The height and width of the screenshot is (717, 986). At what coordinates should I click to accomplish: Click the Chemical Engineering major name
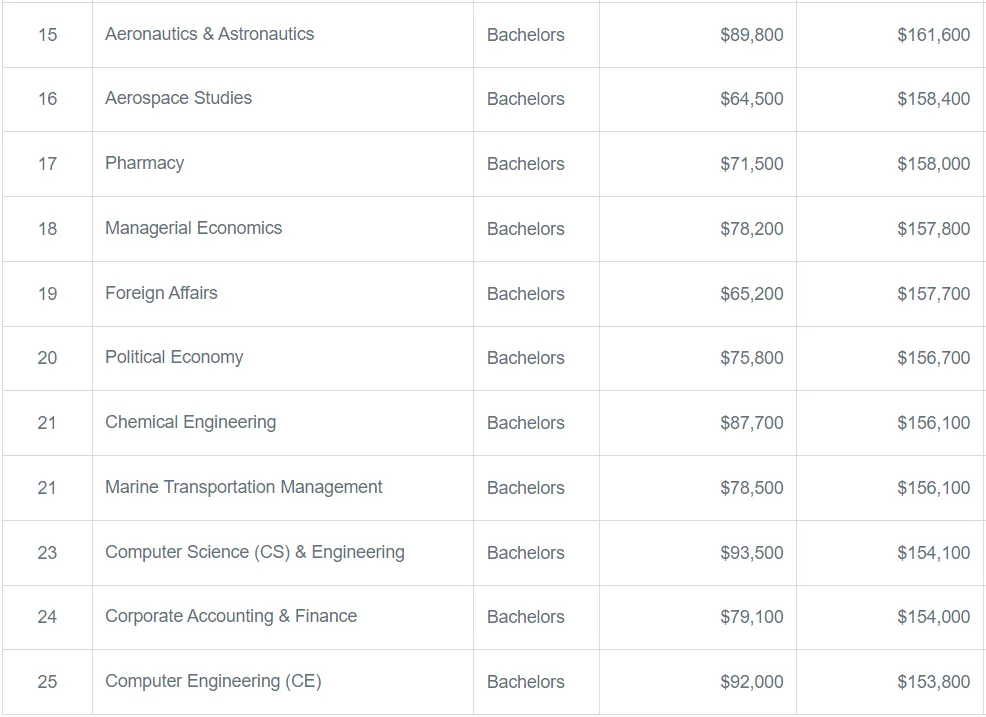[191, 422]
